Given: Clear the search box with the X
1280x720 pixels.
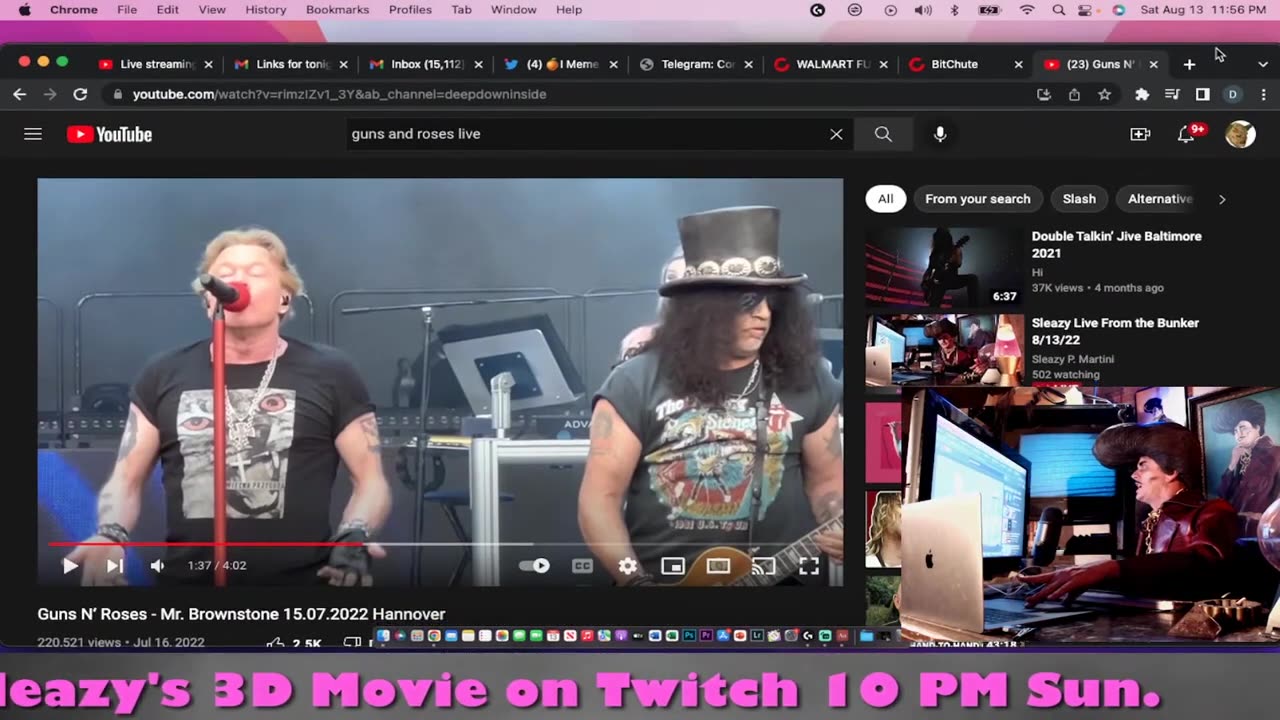Looking at the screenshot, I should click(x=836, y=134).
